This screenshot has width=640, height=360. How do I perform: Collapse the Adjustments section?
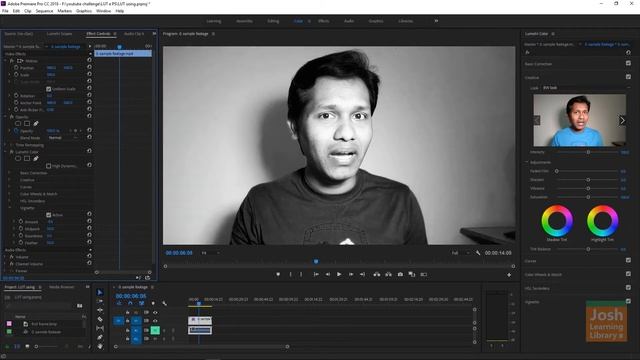(527, 162)
